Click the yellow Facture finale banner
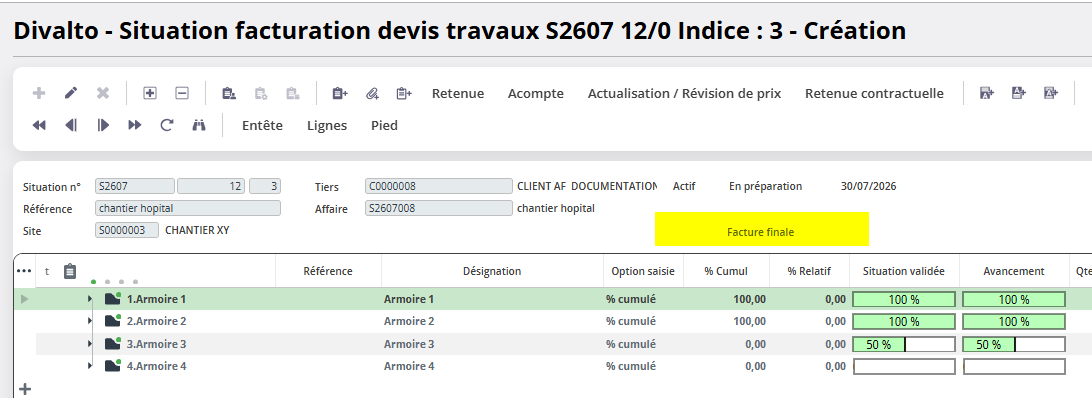The image size is (1092, 398). coord(762,229)
